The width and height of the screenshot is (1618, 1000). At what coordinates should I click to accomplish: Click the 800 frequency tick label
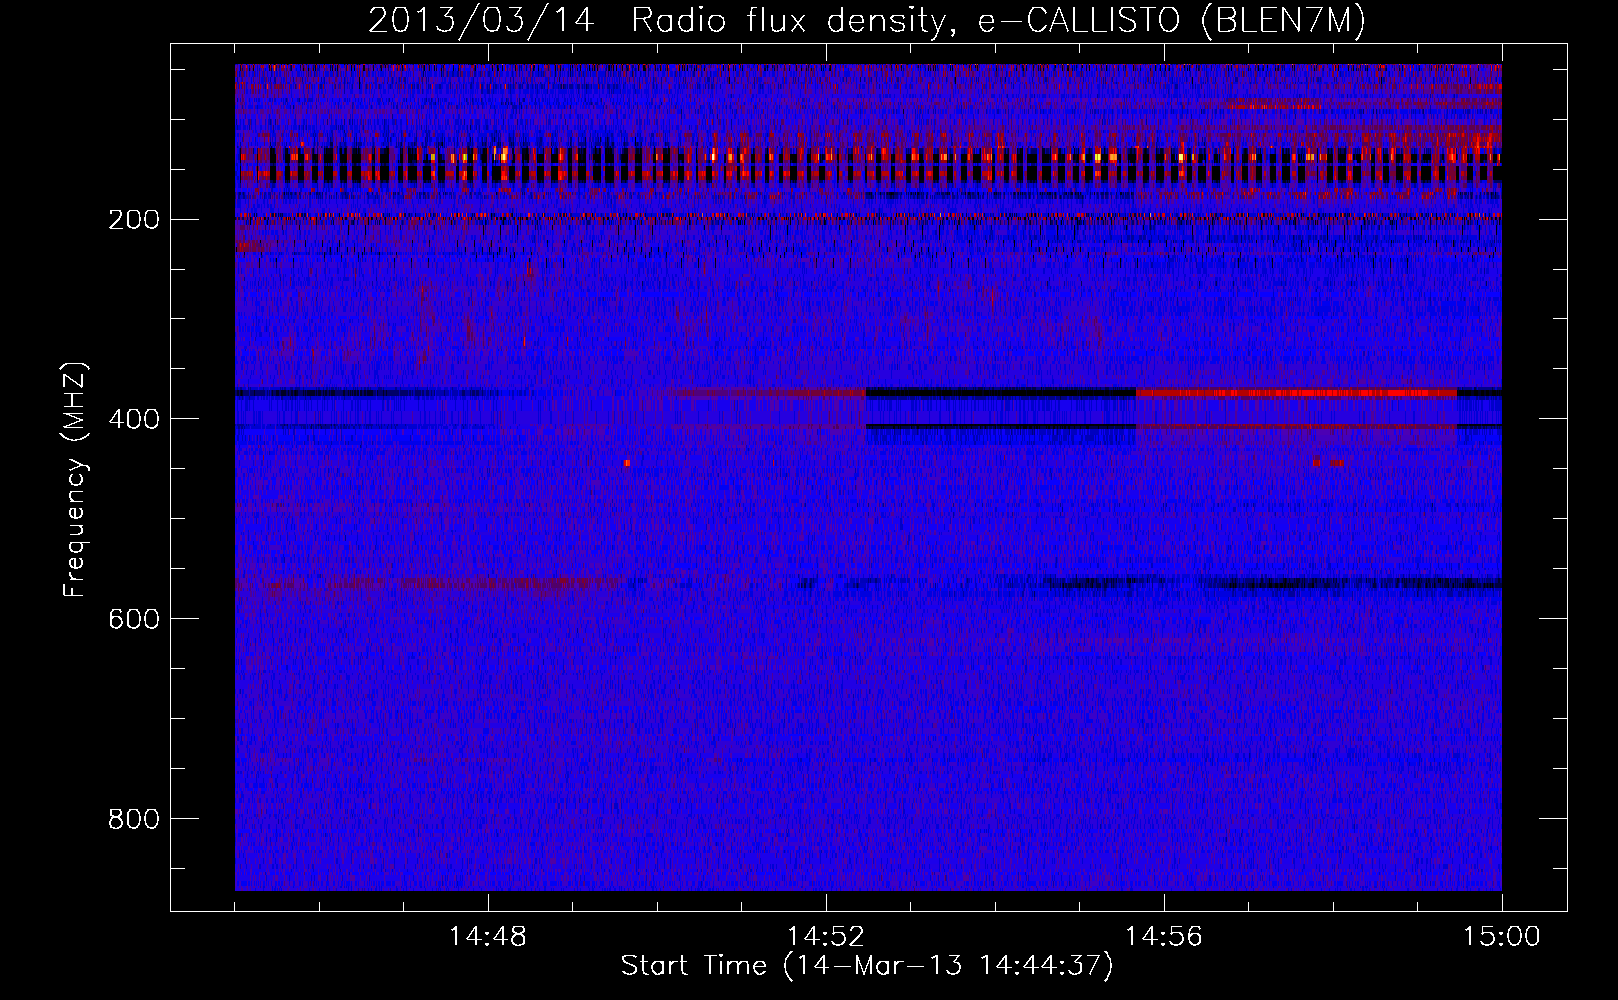coord(134,819)
